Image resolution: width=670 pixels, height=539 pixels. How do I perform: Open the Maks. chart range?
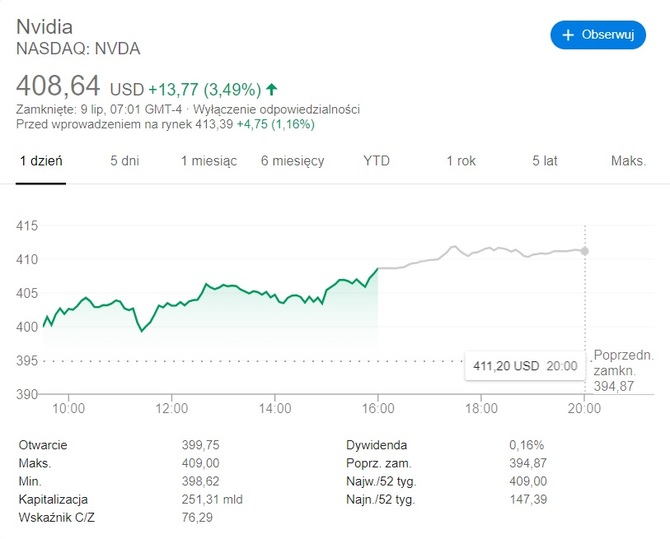click(629, 161)
